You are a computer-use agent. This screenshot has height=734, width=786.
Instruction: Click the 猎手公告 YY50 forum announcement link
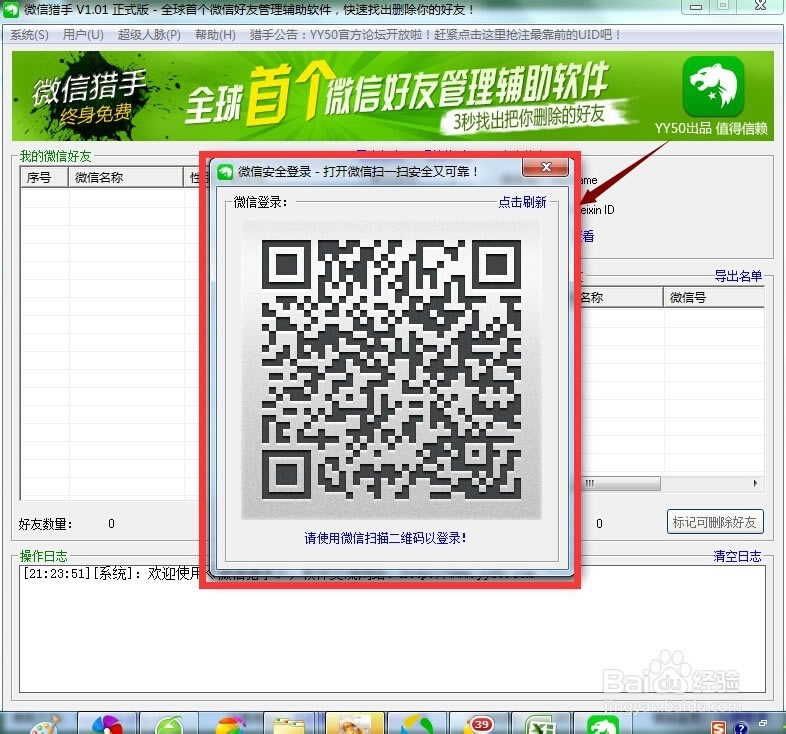click(435, 35)
